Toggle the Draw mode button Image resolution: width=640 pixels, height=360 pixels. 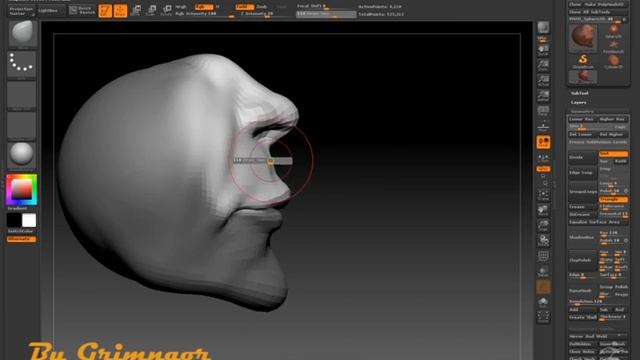pyautogui.click(x=120, y=11)
